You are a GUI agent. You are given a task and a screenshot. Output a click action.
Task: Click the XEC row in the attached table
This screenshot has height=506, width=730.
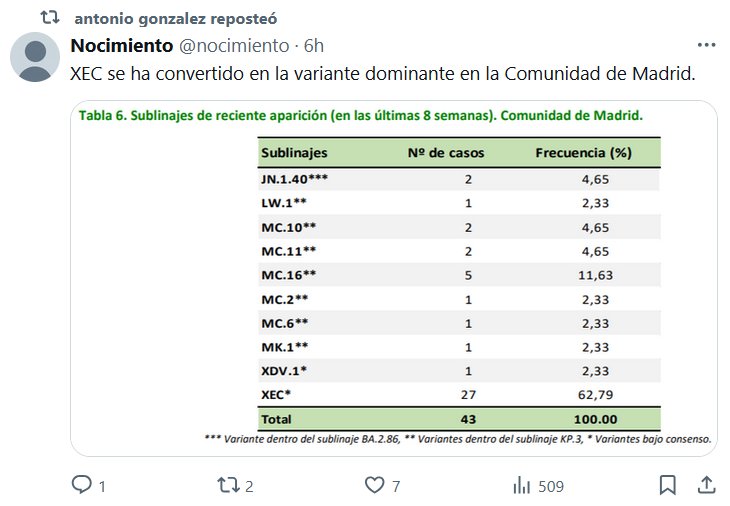(460, 395)
